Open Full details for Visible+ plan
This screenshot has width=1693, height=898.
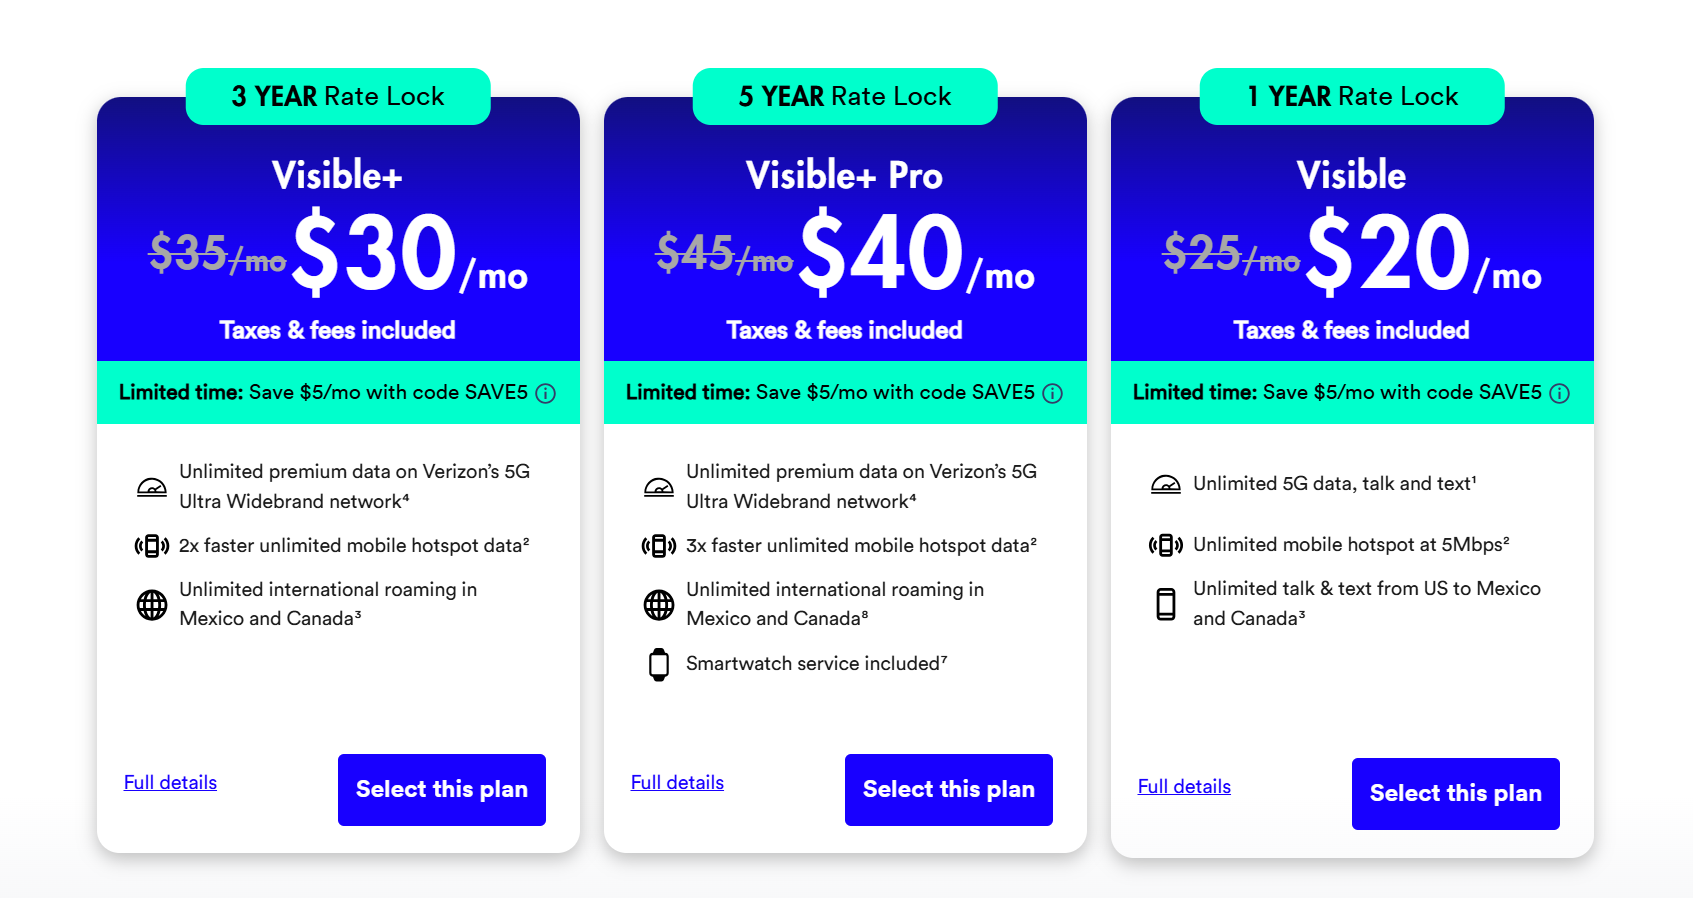(x=171, y=783)
